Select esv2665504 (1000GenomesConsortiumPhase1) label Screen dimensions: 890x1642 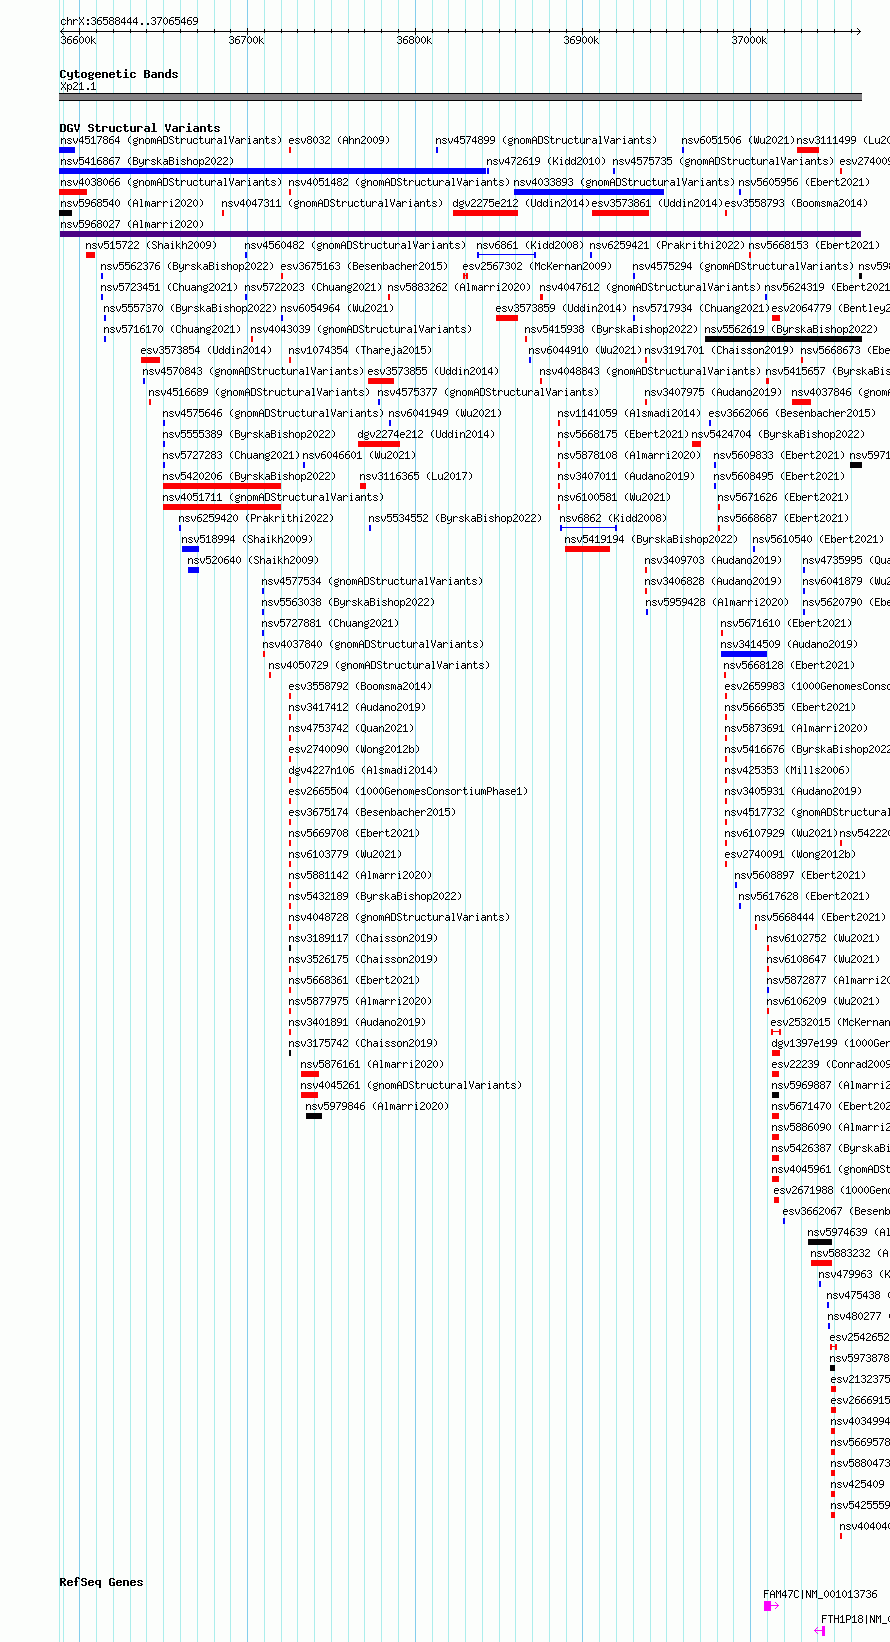pyautogui.click(x=408, y=791)
